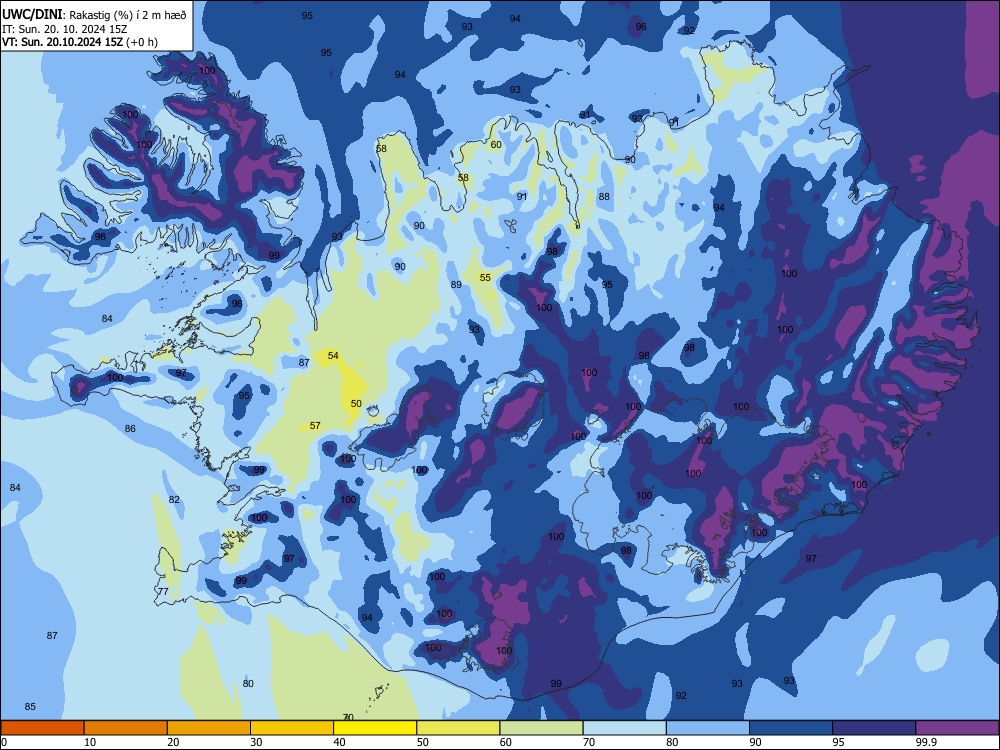Click the 30–40 legend color segment
The width and height of the screenshot is (1000, 750).
click(x=292, y=728)
